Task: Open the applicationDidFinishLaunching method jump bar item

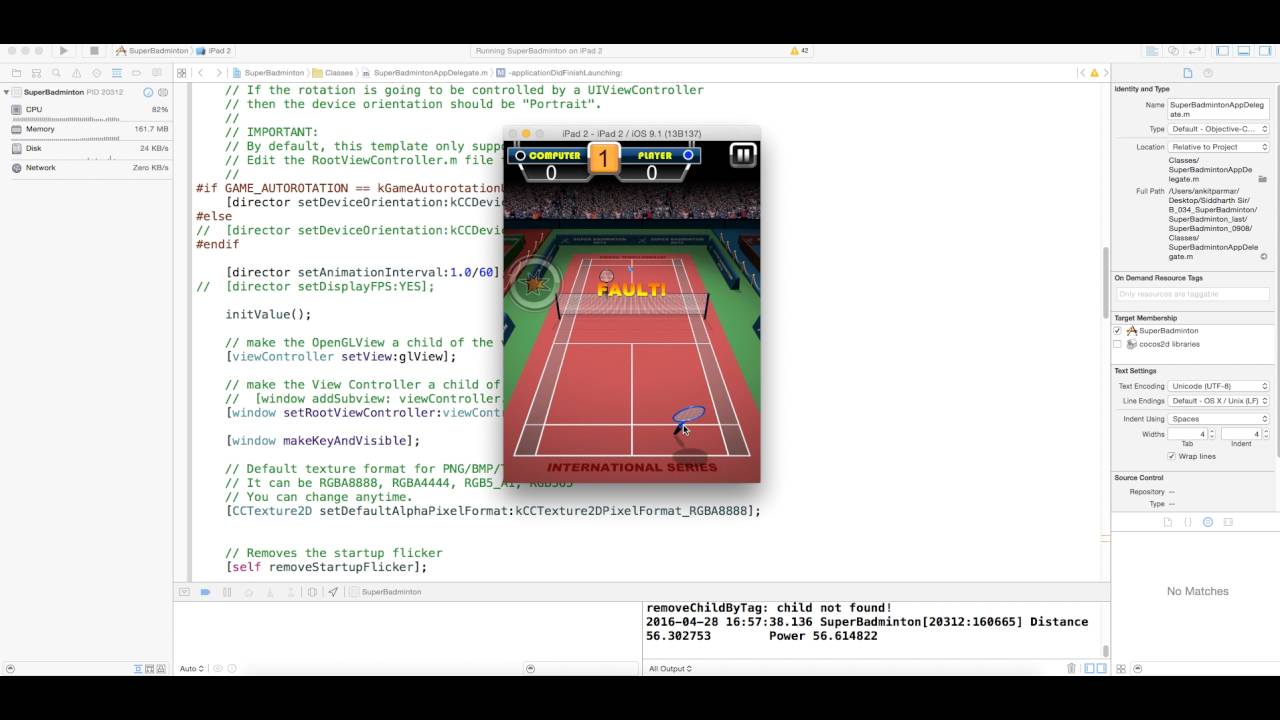Action: [x=560, y=73]
